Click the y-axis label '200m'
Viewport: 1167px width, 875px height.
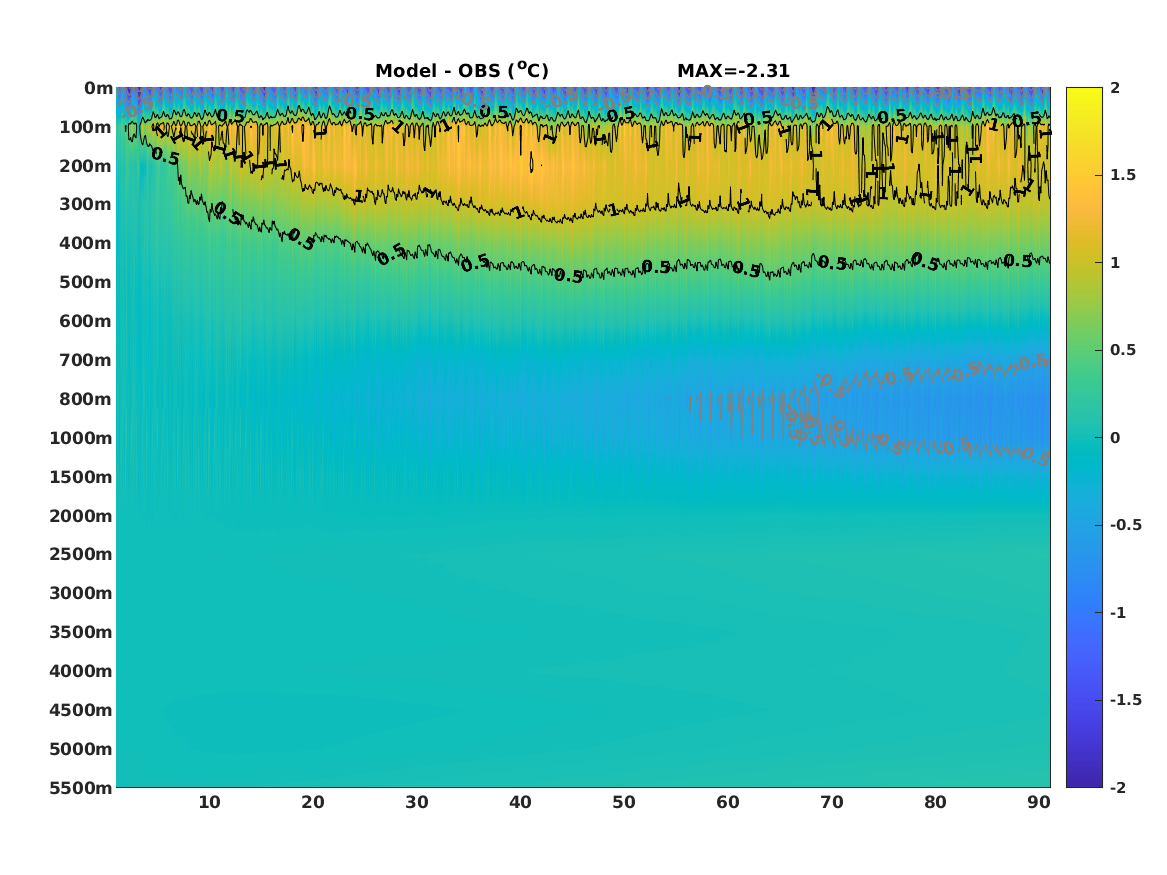[86, 166]
